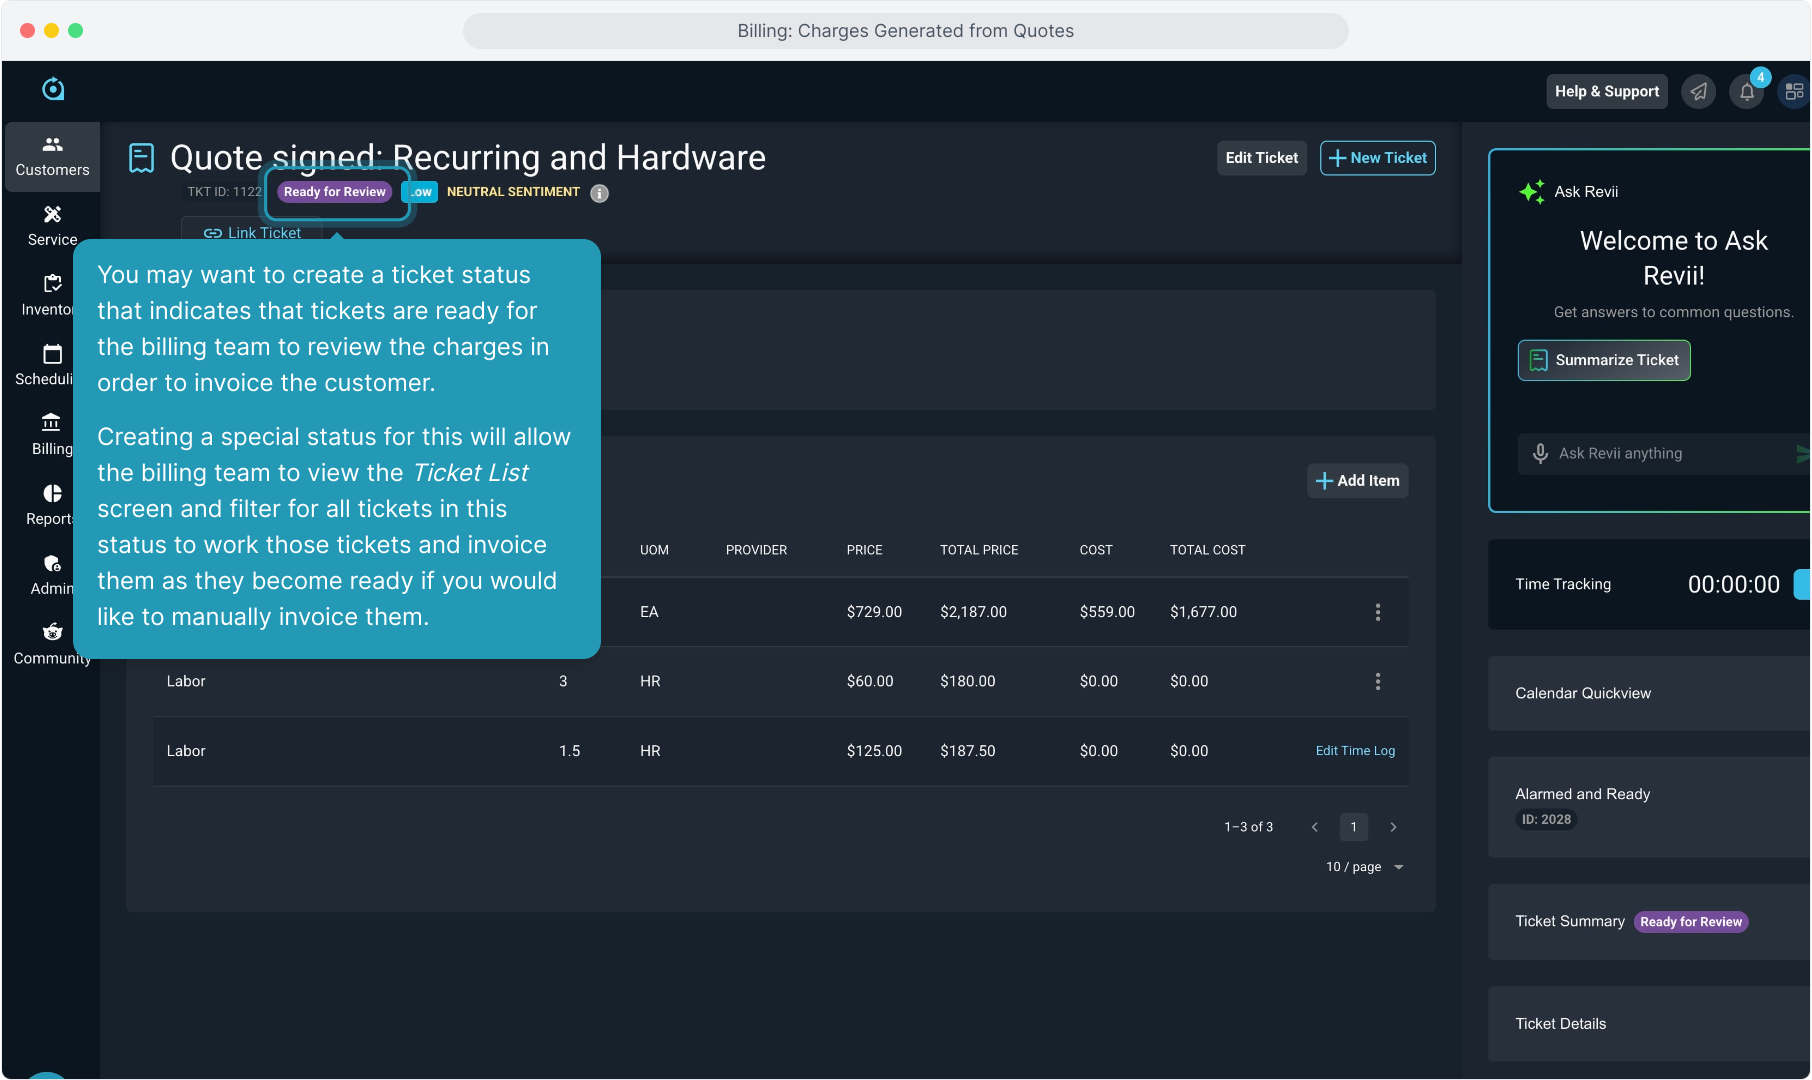The image size is (1812, 1080).
Task: Open the Service sidebar section
Action: tap(52, 226)
